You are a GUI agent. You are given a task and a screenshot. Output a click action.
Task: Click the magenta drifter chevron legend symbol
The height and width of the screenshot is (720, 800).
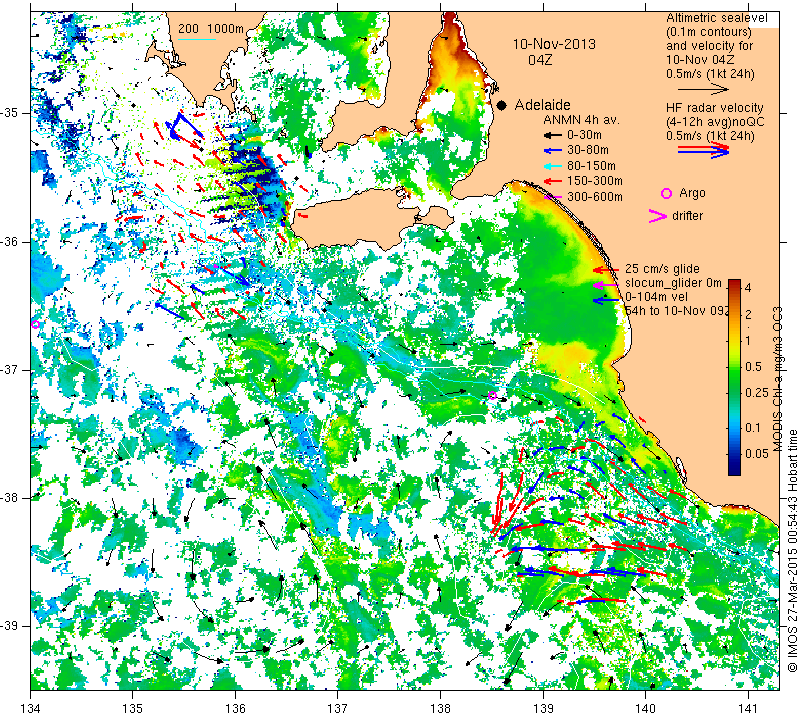(x=657, y=216)
